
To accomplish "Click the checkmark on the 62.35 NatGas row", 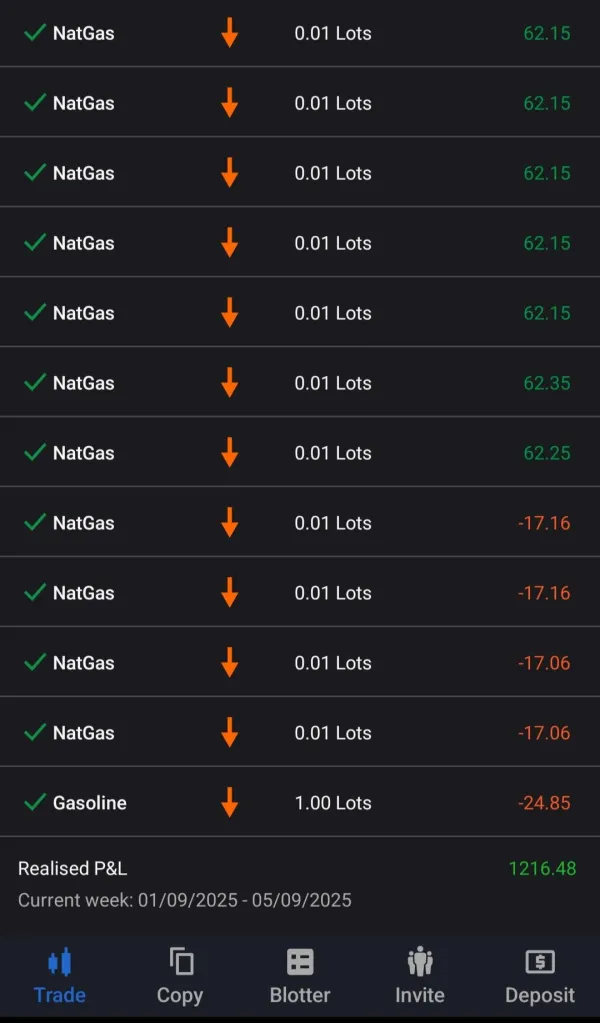I will click(35, 382).
